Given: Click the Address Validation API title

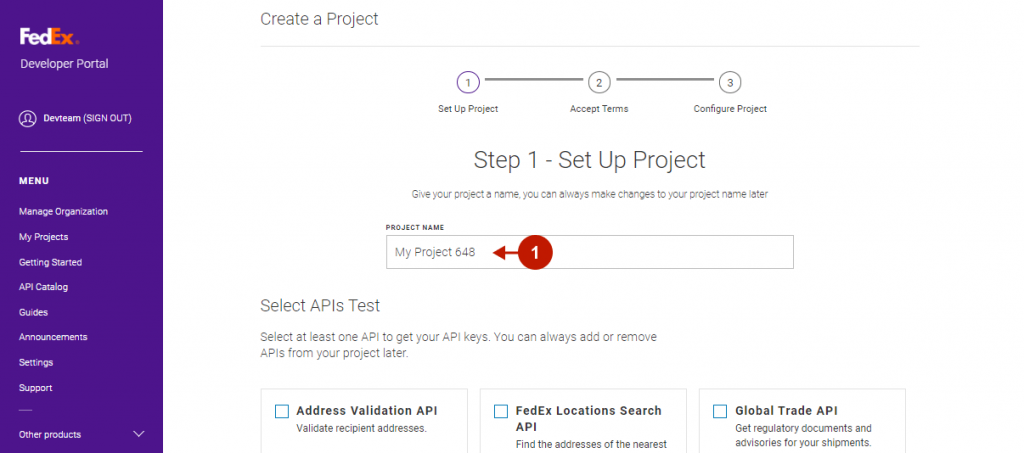Looking at the screenshot, I should (367, 411).
